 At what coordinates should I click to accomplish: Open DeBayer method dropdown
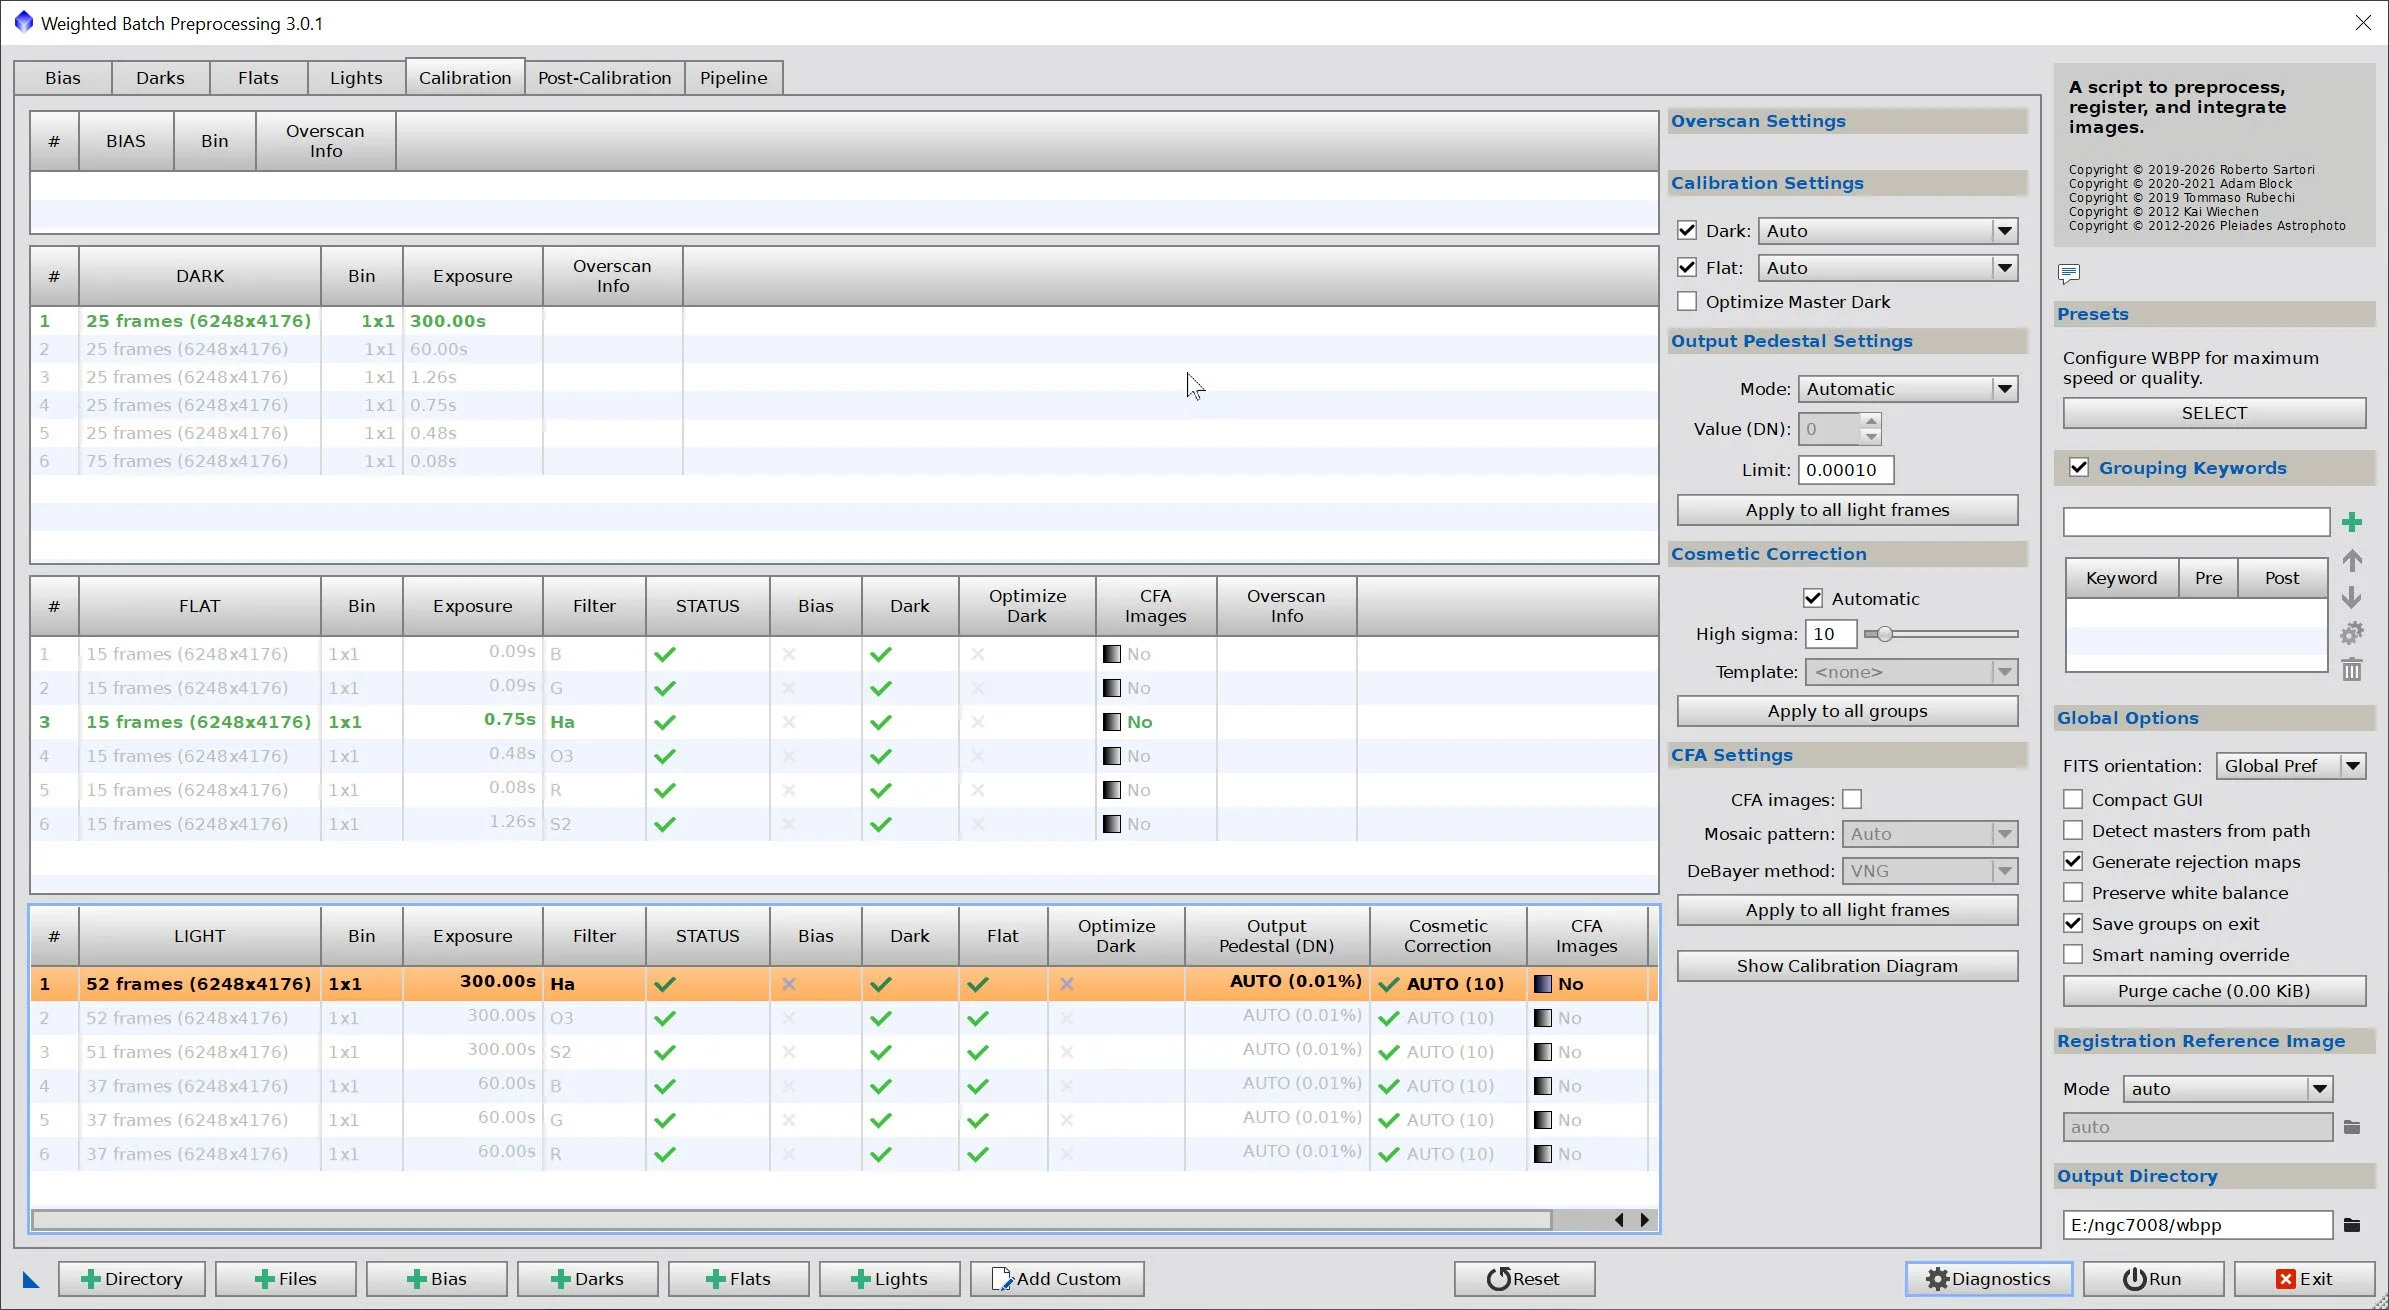(1930, 871)
